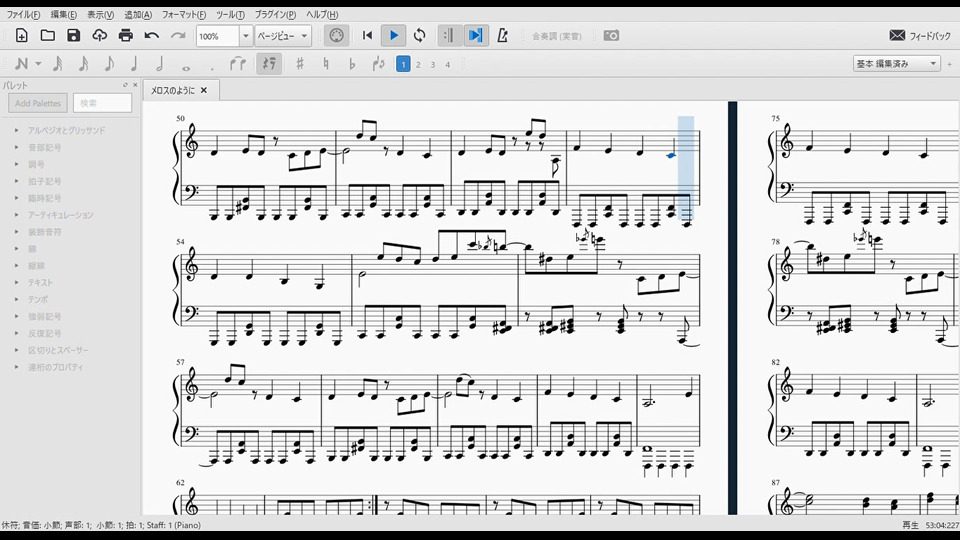
Task: Open the 基本 workspace dropdown
Action: coord(896,64)
